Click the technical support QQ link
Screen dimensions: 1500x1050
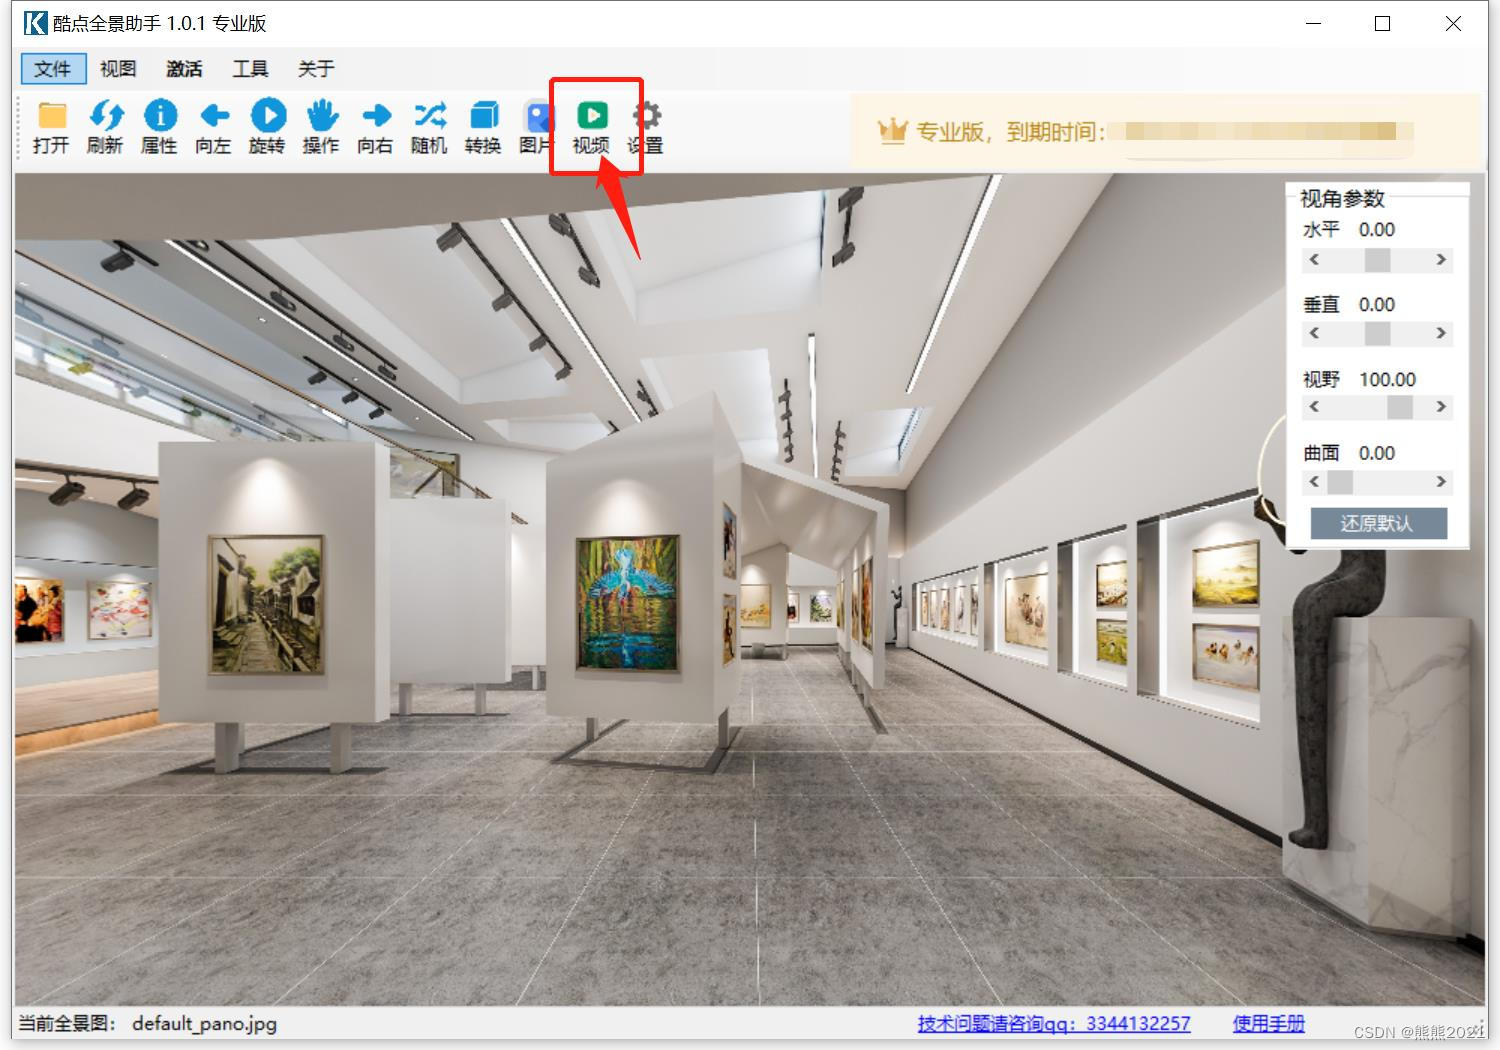coord(1054,1023)
